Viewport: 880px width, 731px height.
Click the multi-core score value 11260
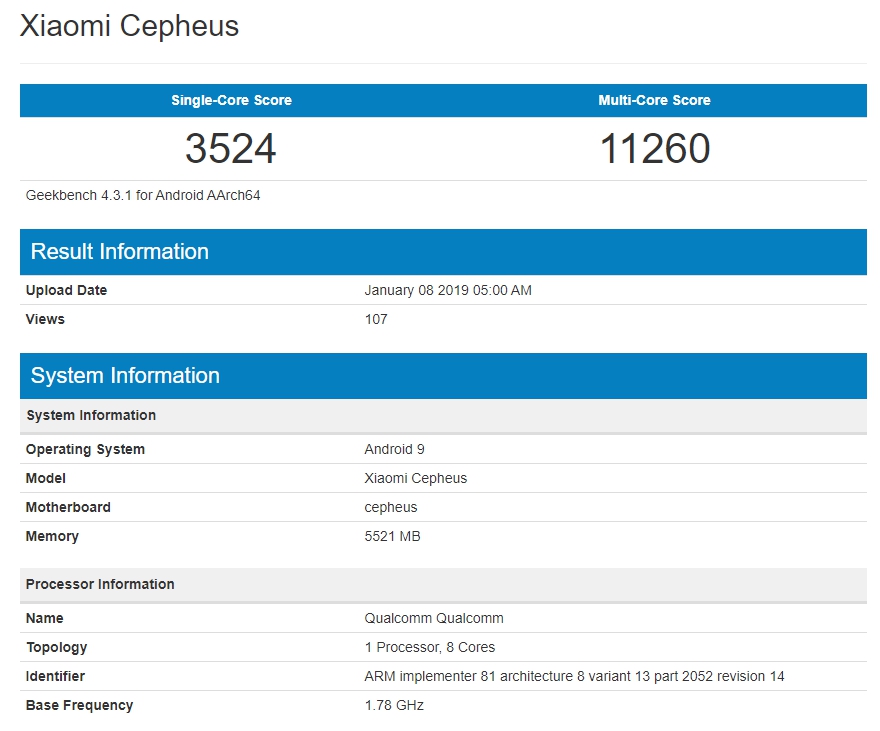click(x=655, y=149)
